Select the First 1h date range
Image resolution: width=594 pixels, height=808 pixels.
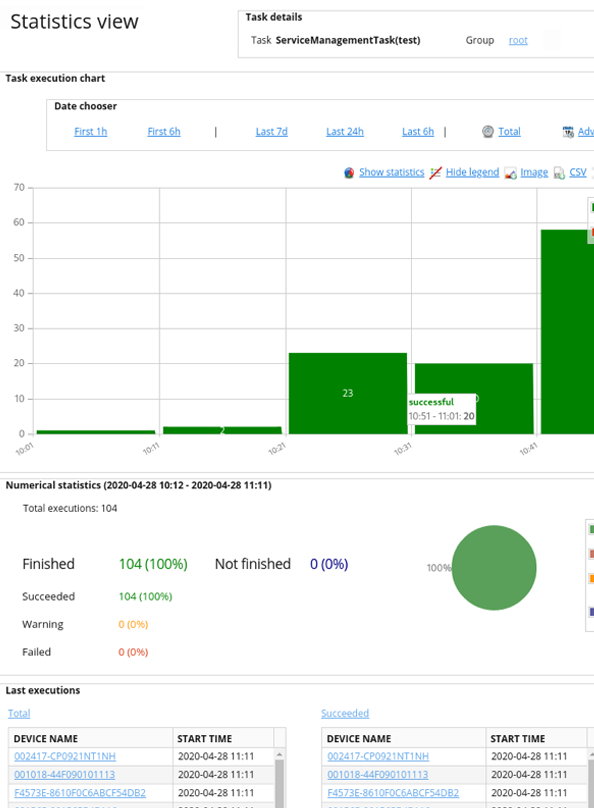[91, 131]
